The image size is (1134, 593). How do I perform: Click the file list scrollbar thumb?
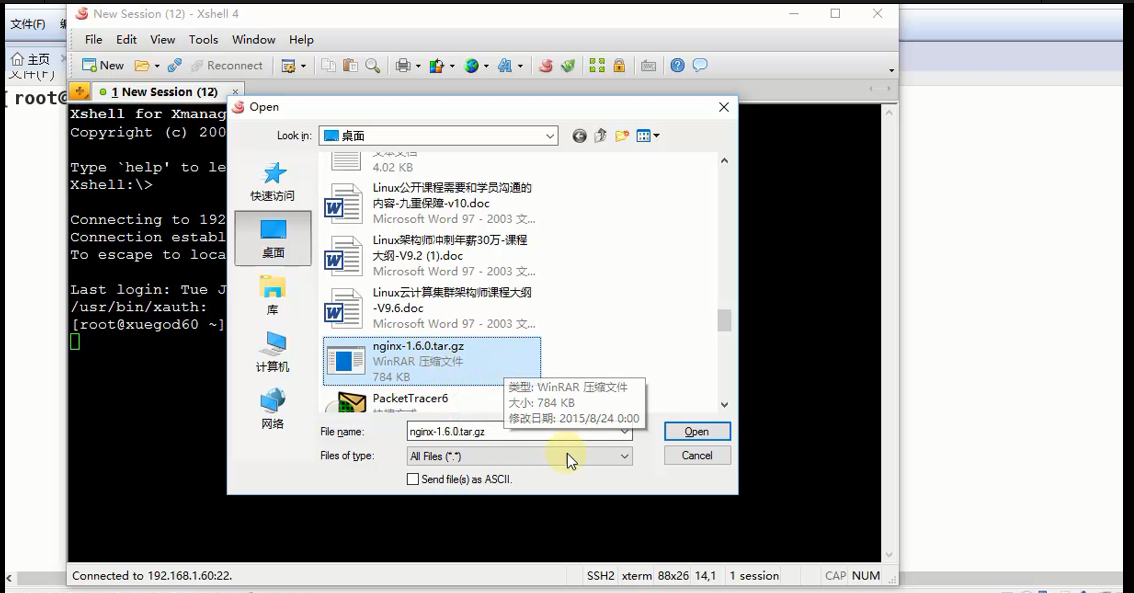click(x=724, y=320)
